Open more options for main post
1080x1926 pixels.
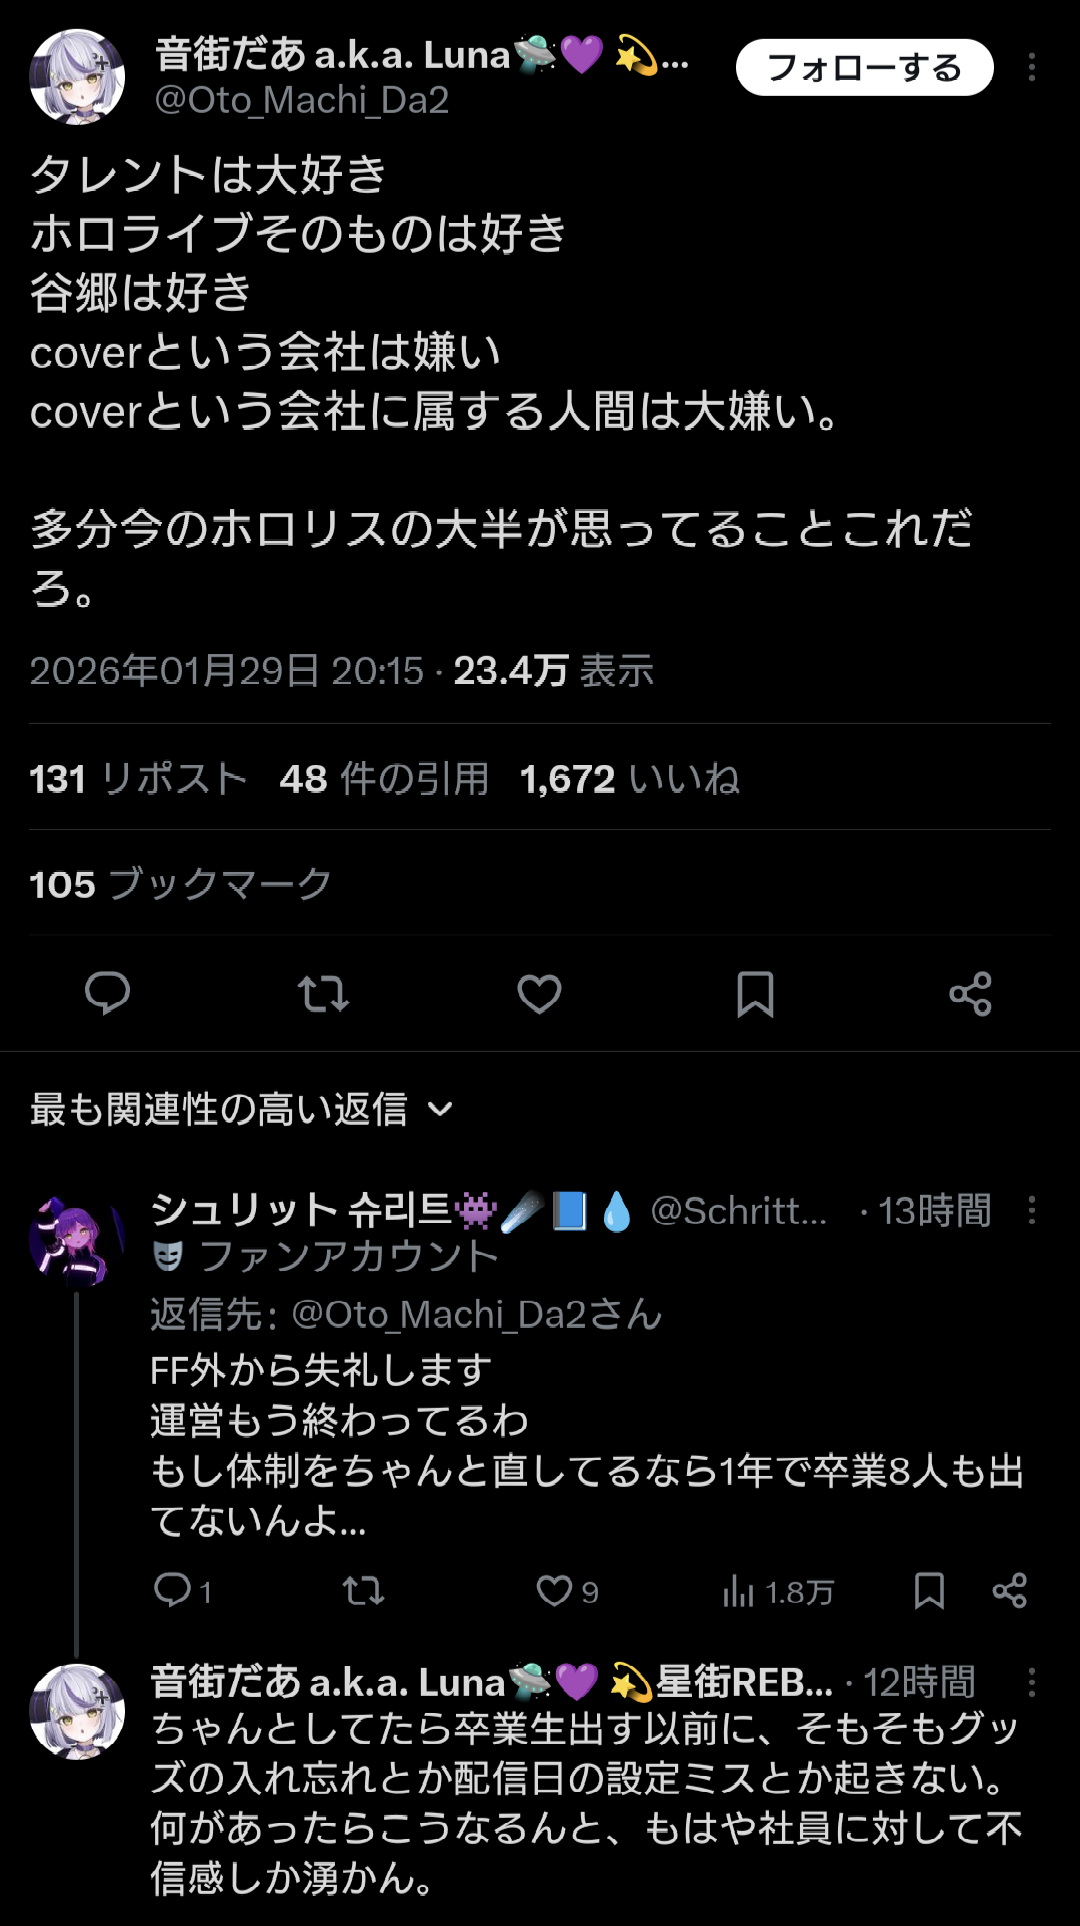[1031, 68]
